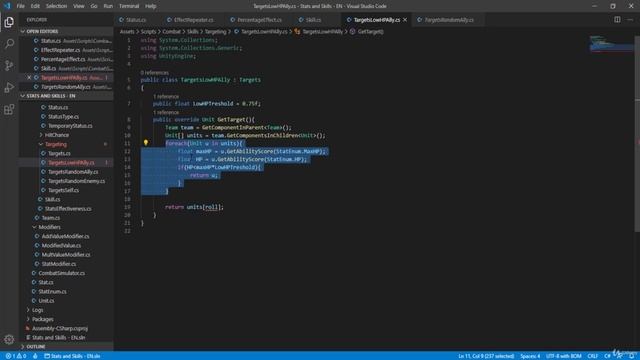Open the Explorer view in activity bar

tap(9, 22)
